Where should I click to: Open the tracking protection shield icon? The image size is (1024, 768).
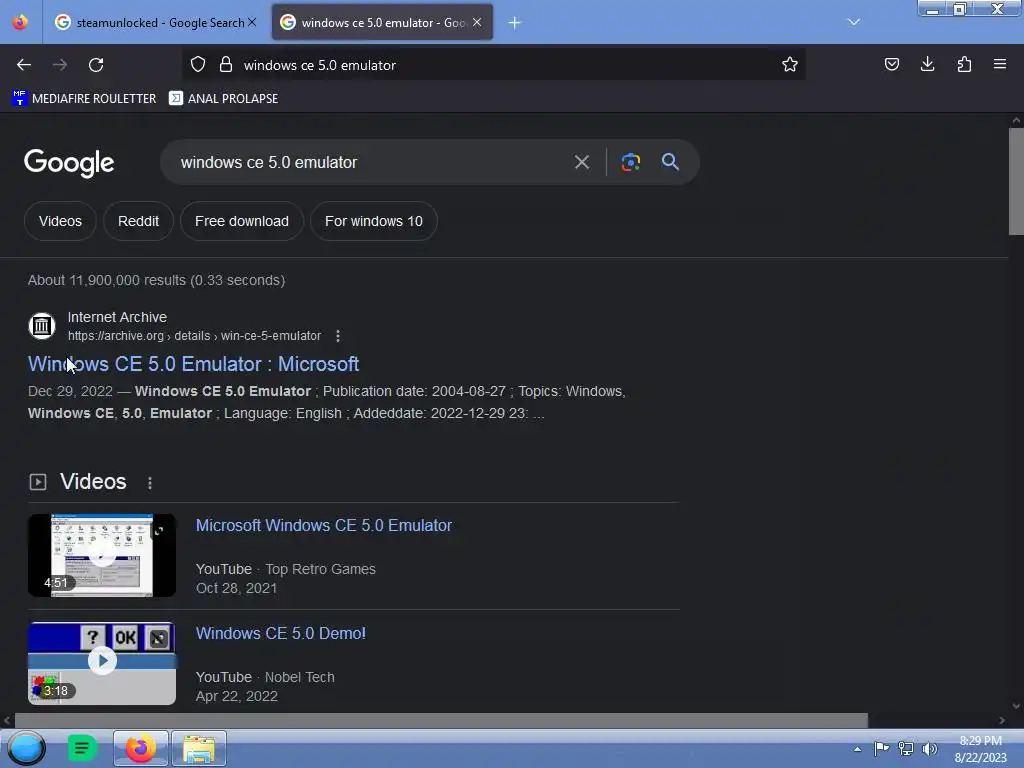click(198, 65)
